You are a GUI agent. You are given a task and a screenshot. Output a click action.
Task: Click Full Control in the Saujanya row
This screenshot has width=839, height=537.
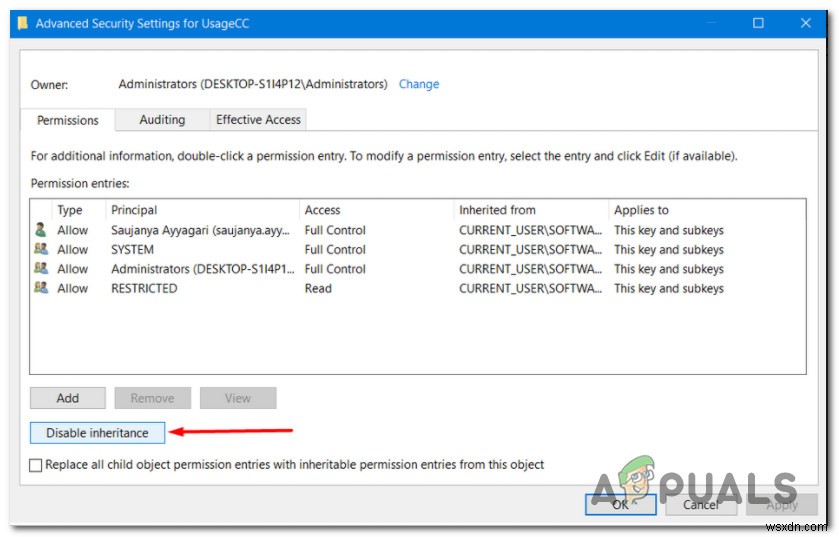click(x=335, y=231)
